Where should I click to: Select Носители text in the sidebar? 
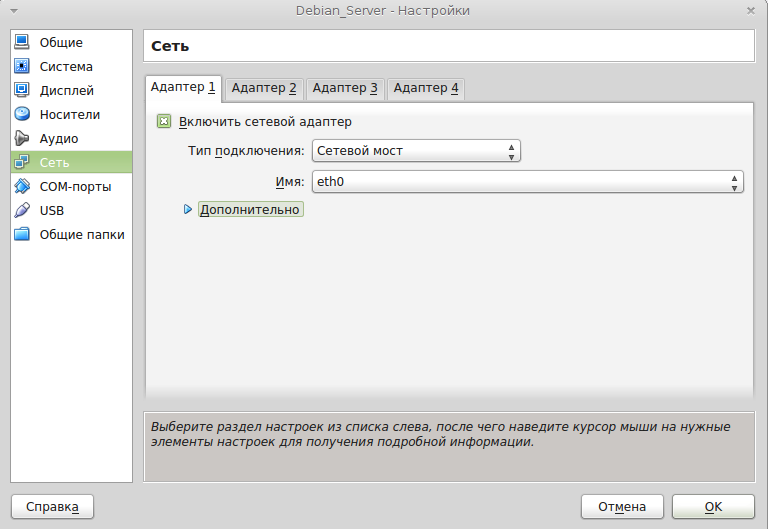[x=70, y=115]
